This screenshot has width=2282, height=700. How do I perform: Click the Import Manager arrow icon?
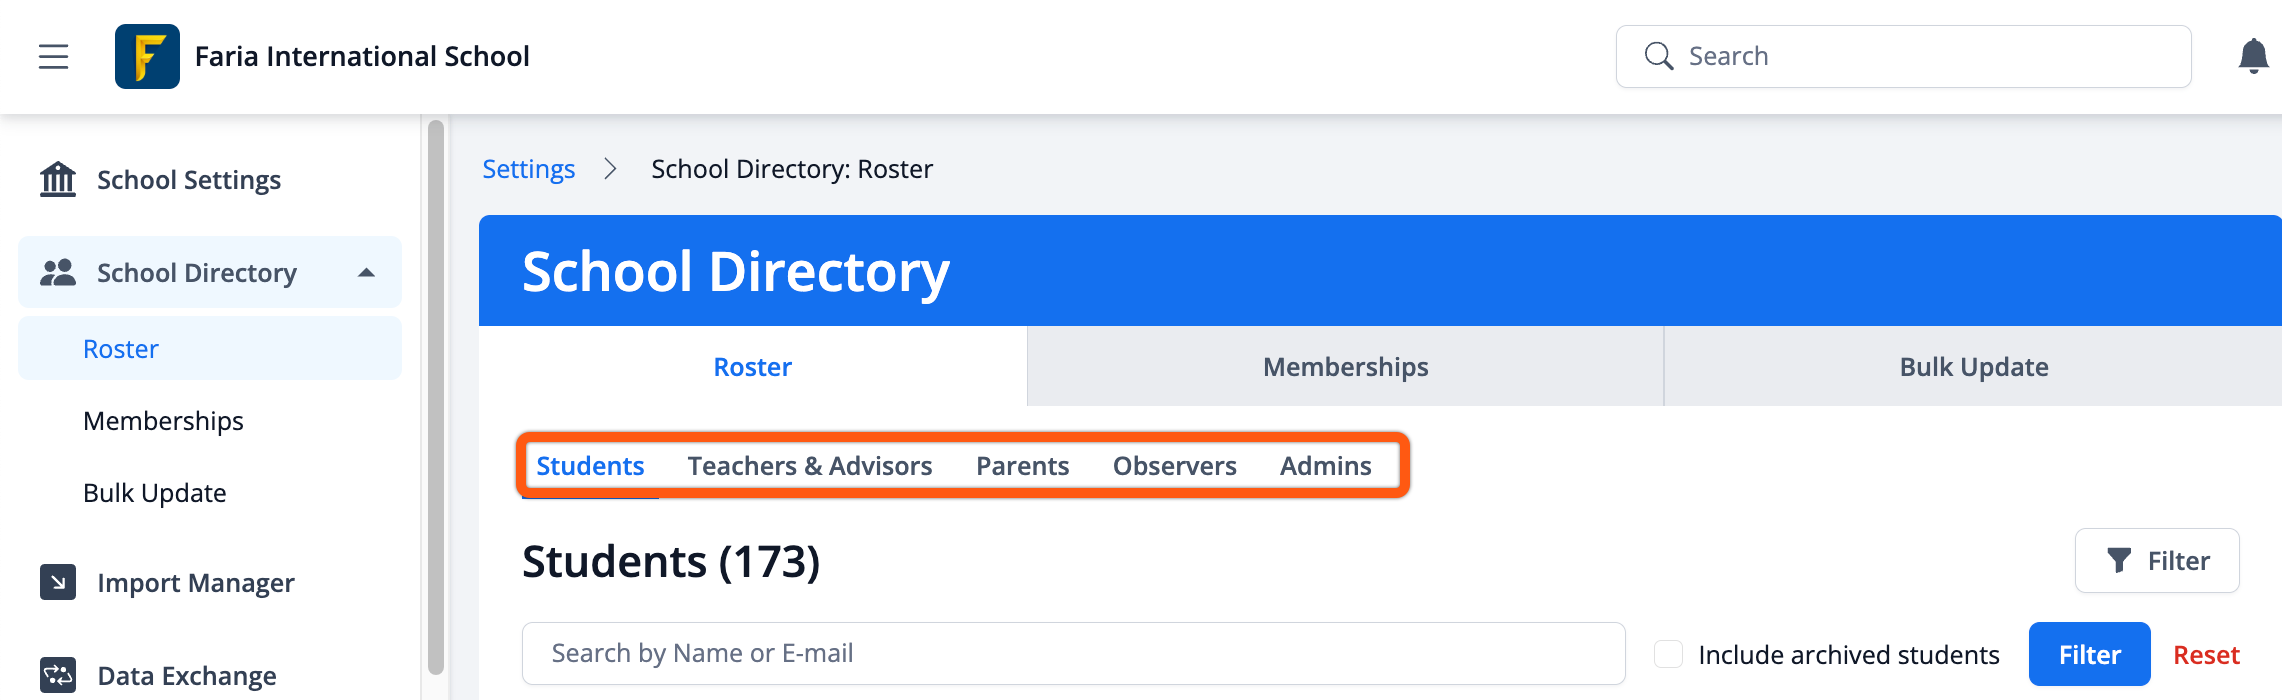pos(58,582)
